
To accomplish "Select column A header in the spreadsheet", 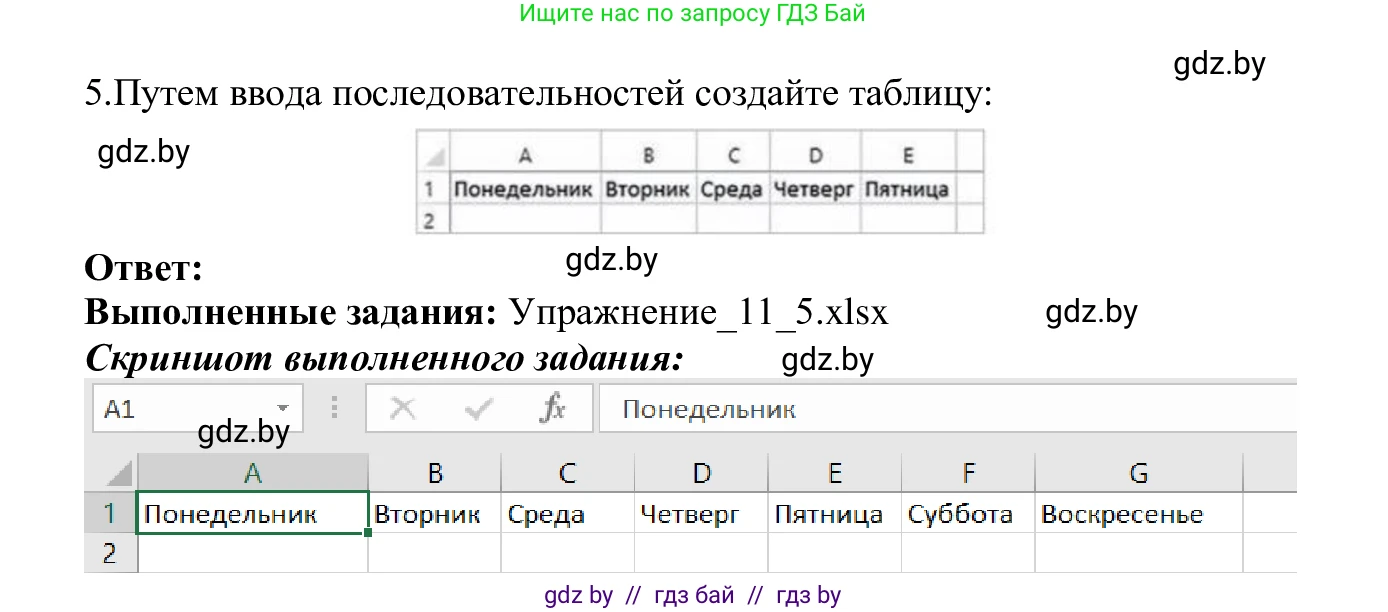I will [252, 471].
